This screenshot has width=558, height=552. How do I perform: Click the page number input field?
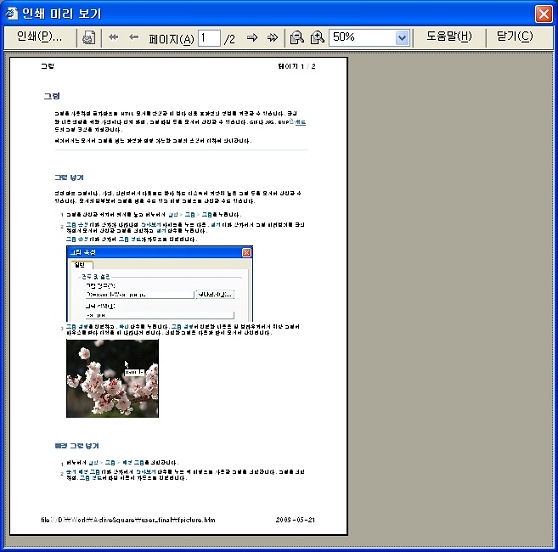pyautogui.click(x=209, y=38)
